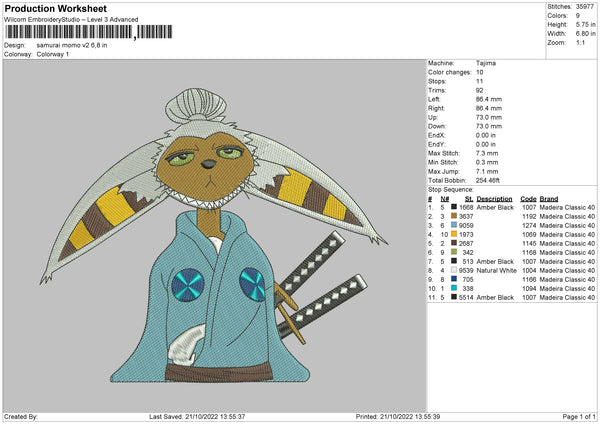Click thread code '1094' in stop 10
This screenshot has height=424, width=600.
(529, 289)
